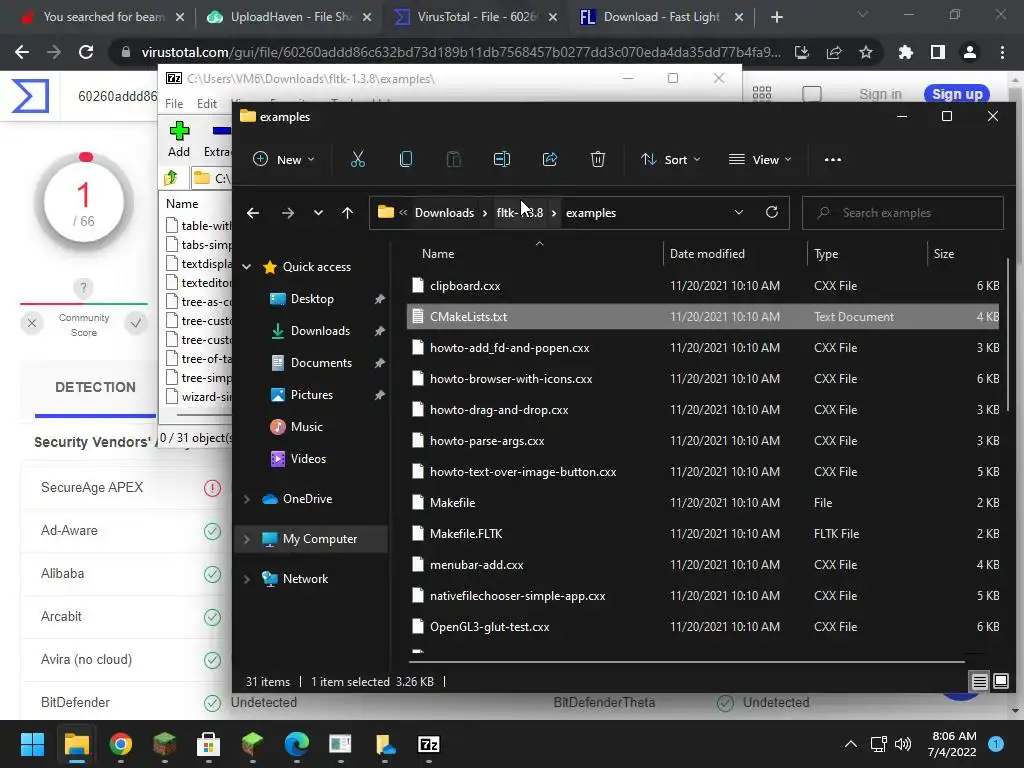Open the File menu in 7-Zip

point(174,104)
